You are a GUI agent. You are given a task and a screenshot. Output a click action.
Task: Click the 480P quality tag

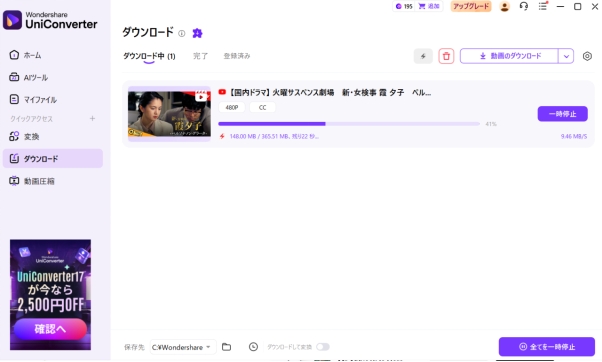(x=232, y=107)
